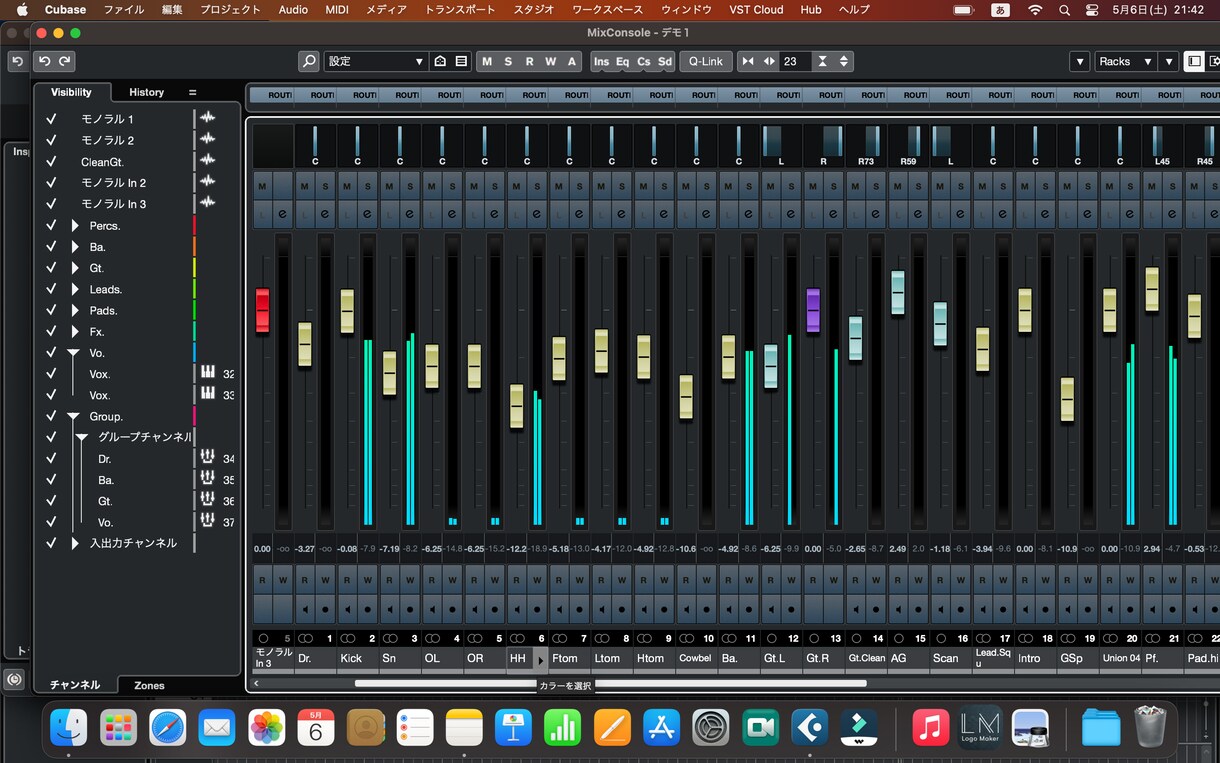The image size is (1220, 763).
Task: Click the horizontal scrollbar under the channels
Action: (x=610, y=684)
